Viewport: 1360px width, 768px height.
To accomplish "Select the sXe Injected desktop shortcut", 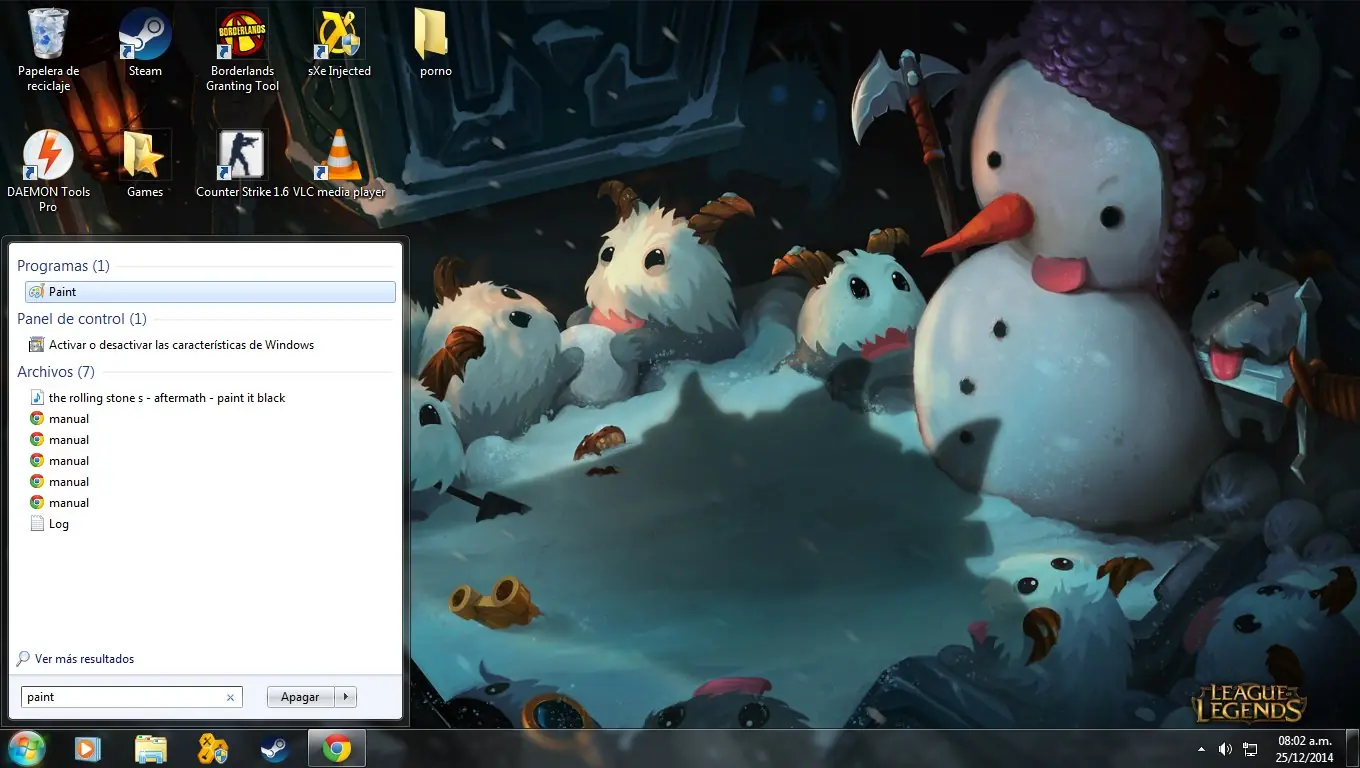I will point(340,43).
